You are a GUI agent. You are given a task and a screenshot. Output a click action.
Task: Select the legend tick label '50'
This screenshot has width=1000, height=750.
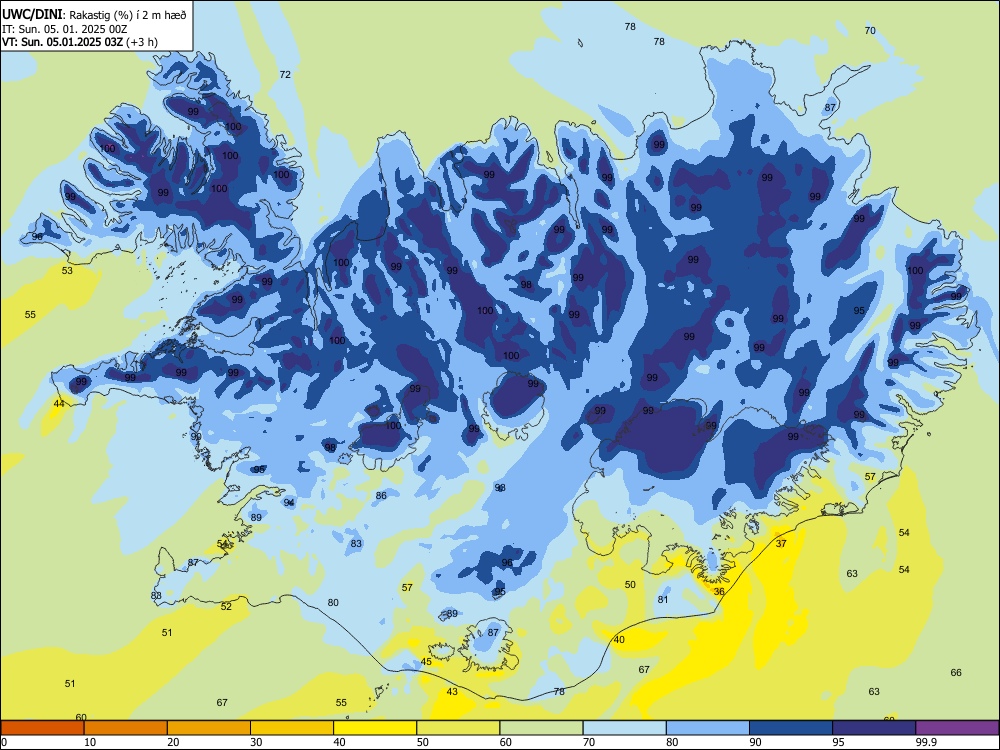423,742
